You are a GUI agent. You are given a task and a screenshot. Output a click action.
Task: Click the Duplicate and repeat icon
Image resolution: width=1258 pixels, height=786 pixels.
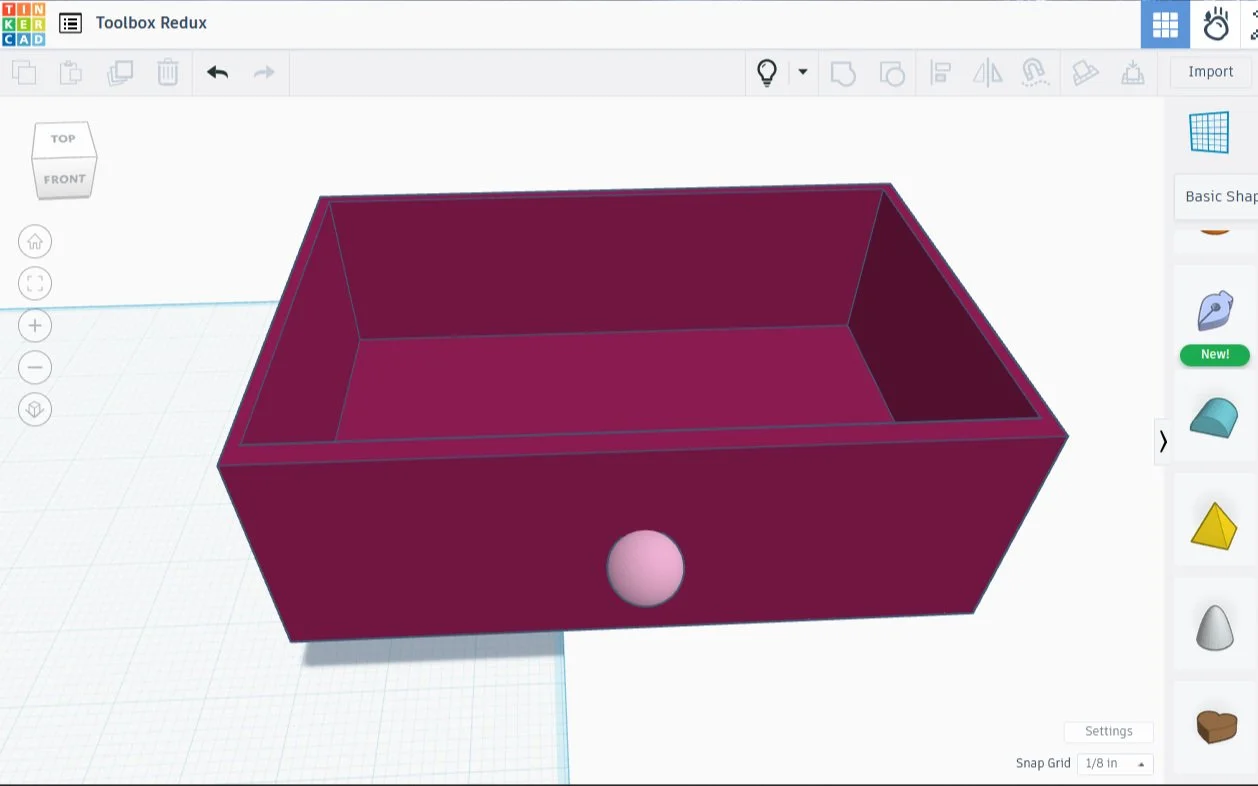pyautogui.click(x=120, y=72)
